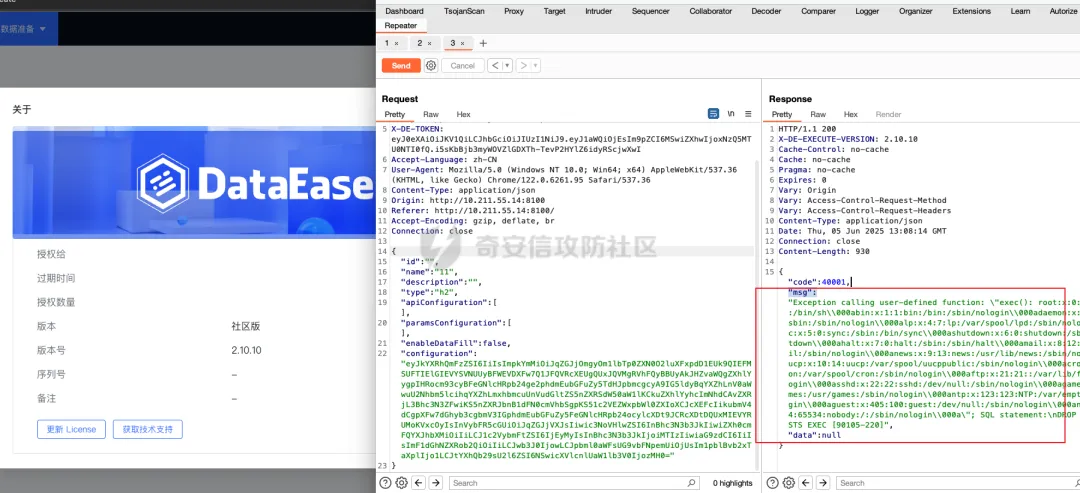Switch to the Target tab
This screenshot has height=493, width=1080.
554,11
